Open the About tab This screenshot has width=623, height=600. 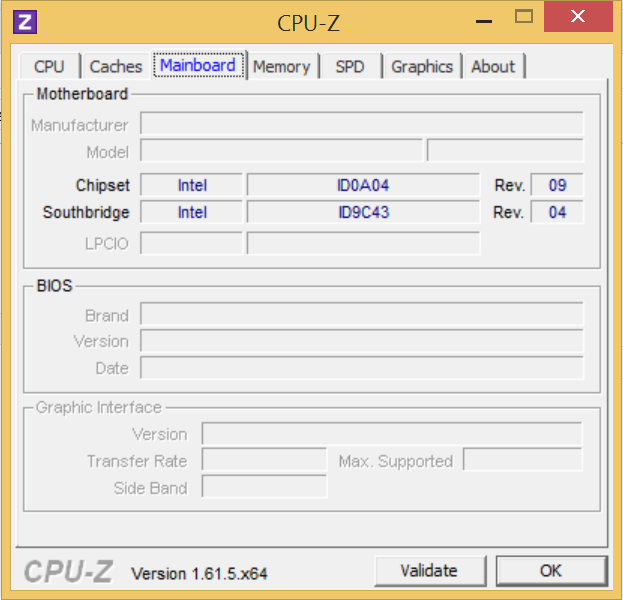(x=493, y=66)
